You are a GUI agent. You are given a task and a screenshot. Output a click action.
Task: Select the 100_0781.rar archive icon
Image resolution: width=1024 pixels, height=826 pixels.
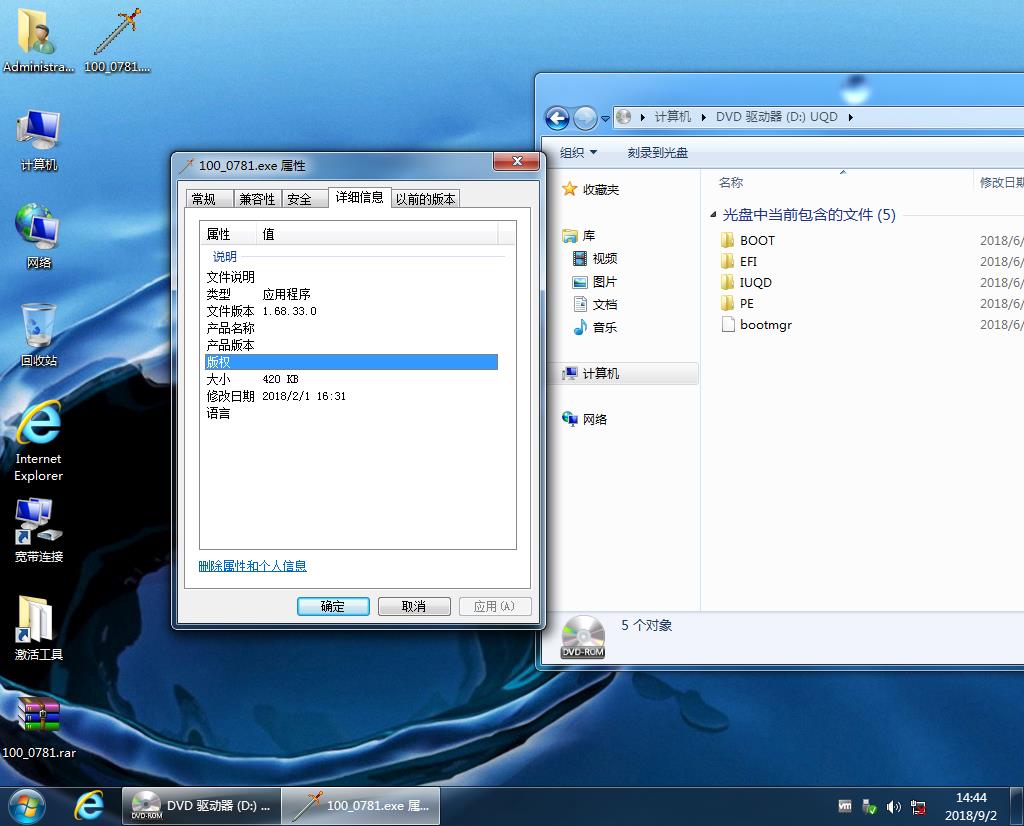(x=39, y=727)
